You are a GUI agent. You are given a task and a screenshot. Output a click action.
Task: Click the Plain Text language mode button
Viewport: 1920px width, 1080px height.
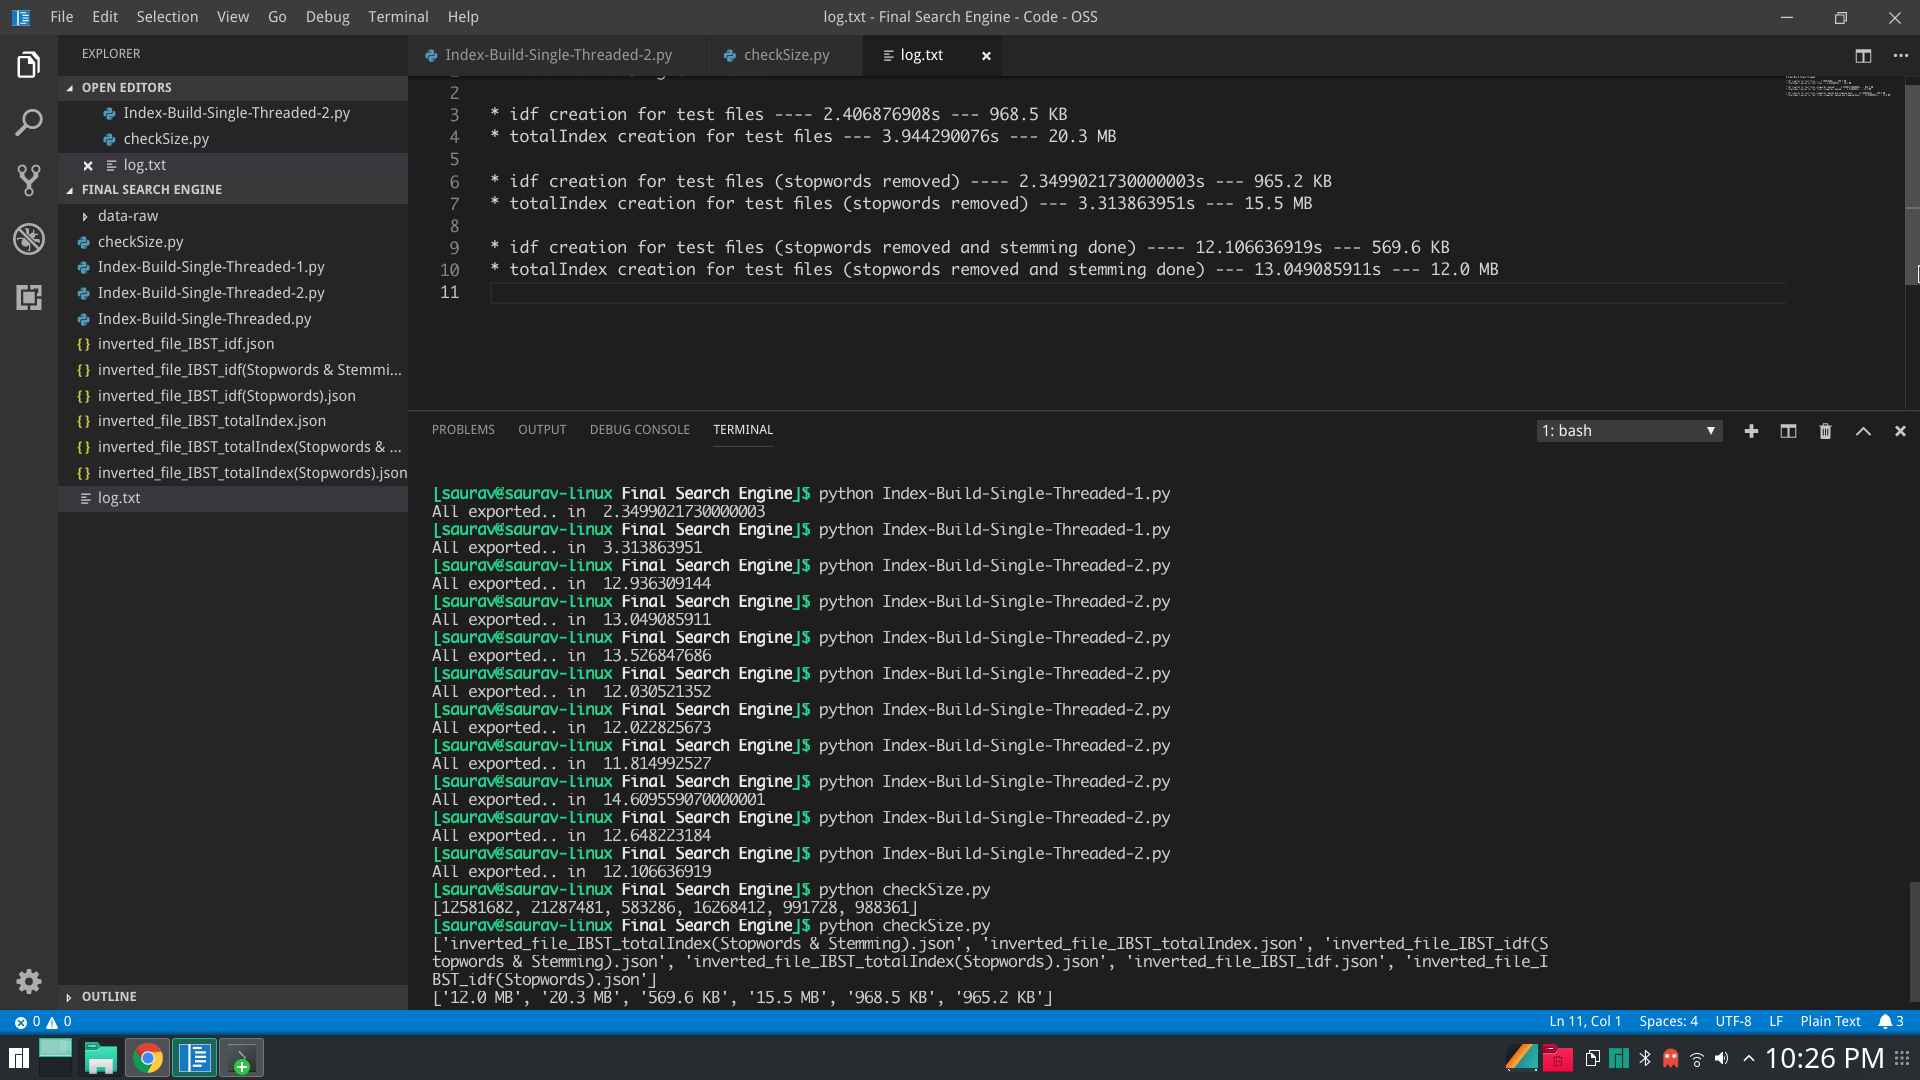coord(1830,1021)
